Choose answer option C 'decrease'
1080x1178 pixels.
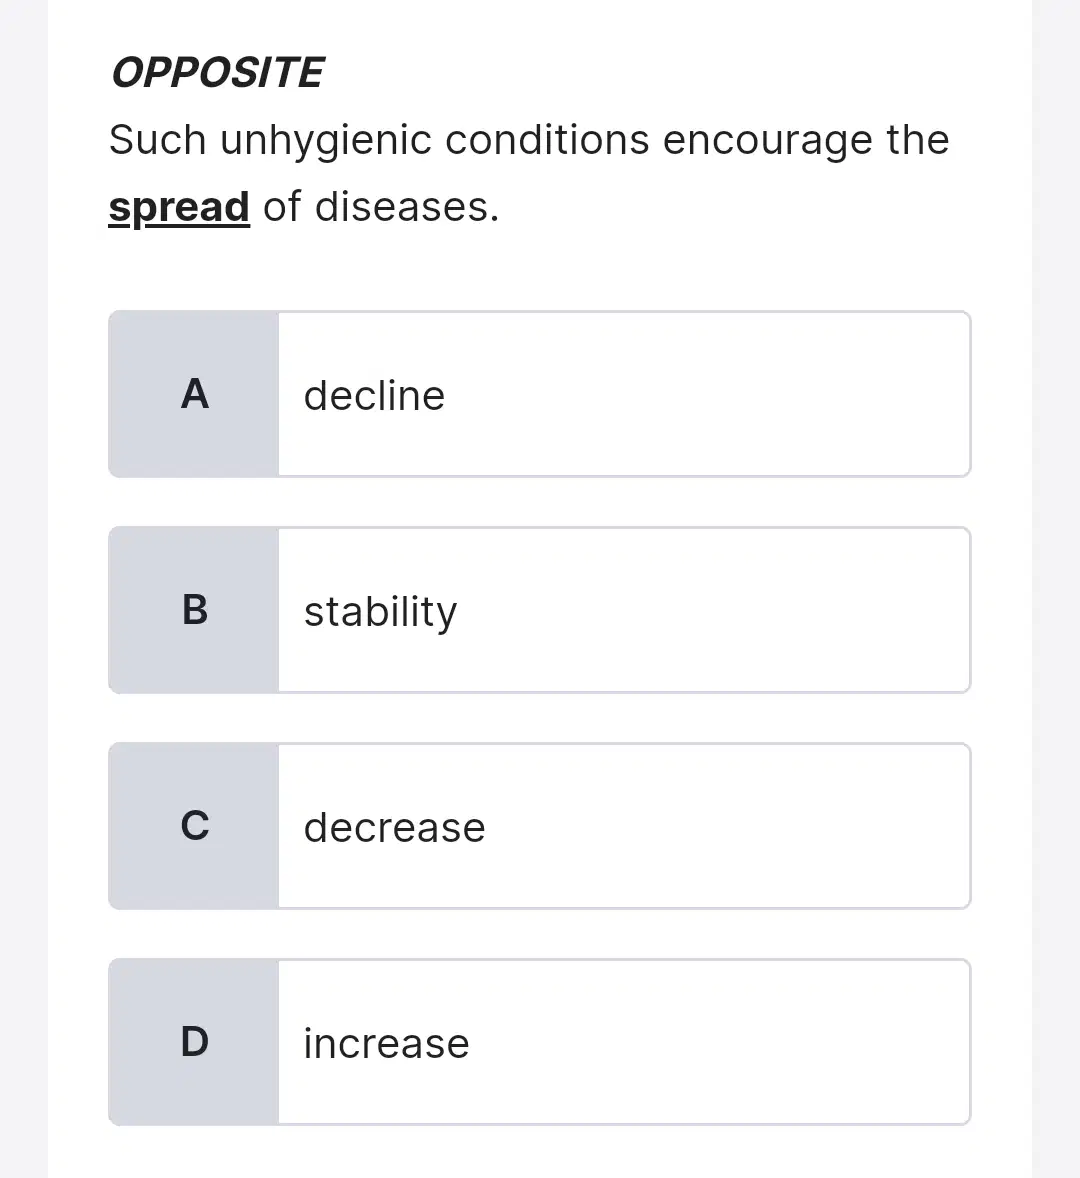pyautogui.click(x=539, y=826)
